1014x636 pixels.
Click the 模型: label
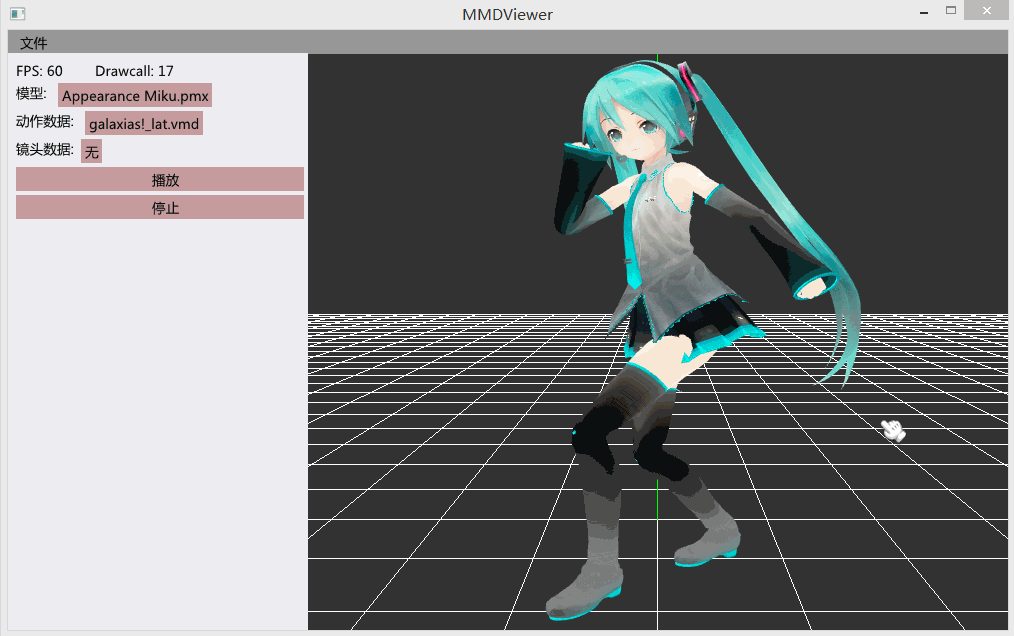pyautogui.click(x=31, y=94)
